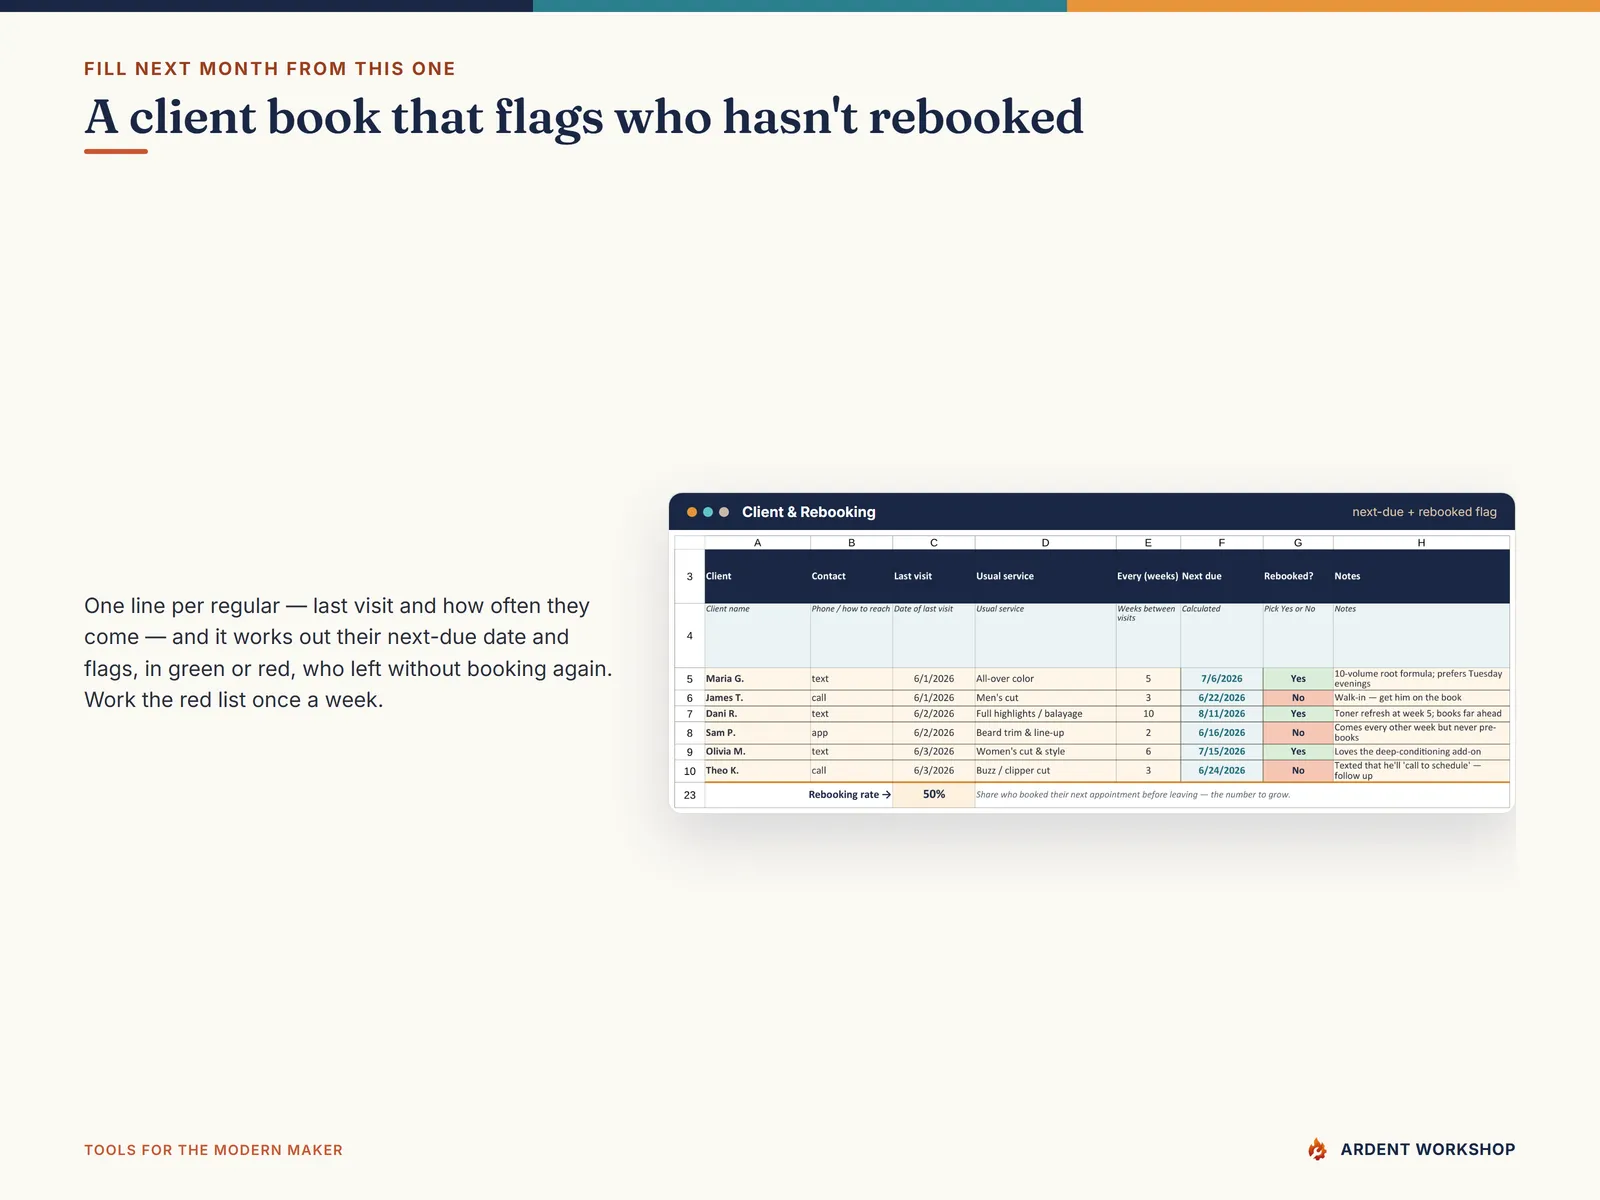Select the 'James T.' client cell

coord(757,698)
